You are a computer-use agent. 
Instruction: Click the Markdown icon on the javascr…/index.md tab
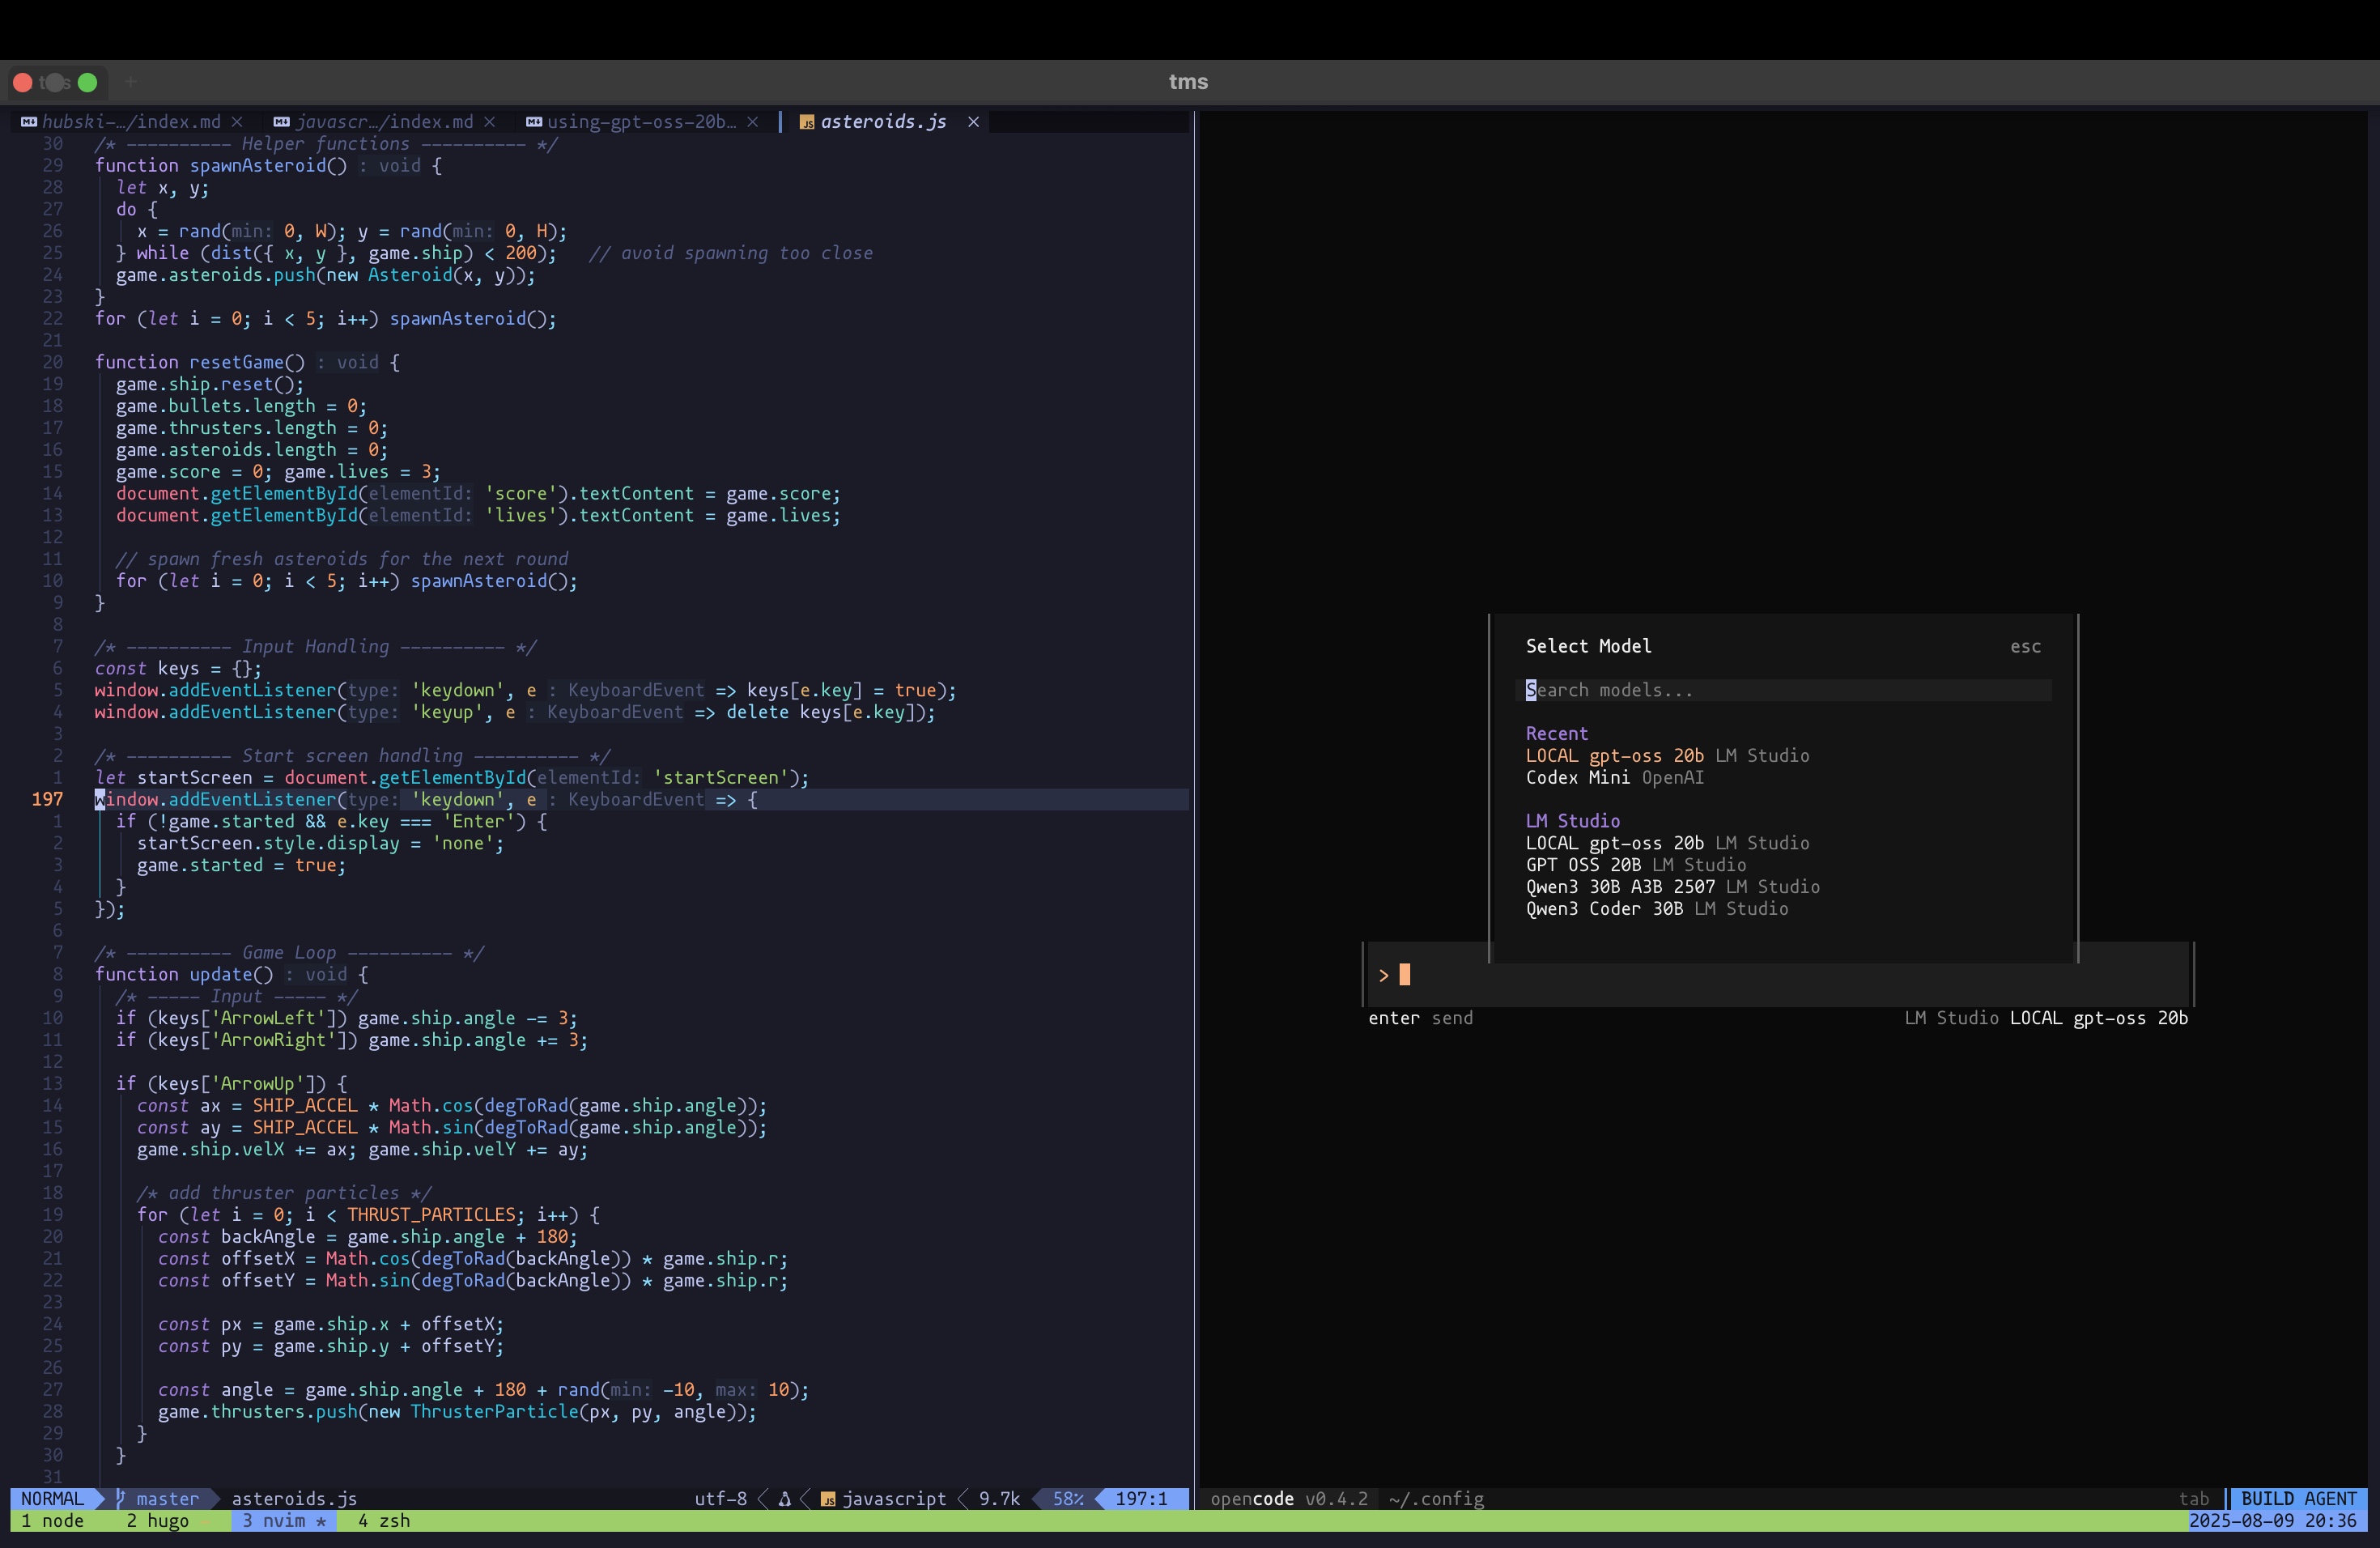tap(282, 121)
